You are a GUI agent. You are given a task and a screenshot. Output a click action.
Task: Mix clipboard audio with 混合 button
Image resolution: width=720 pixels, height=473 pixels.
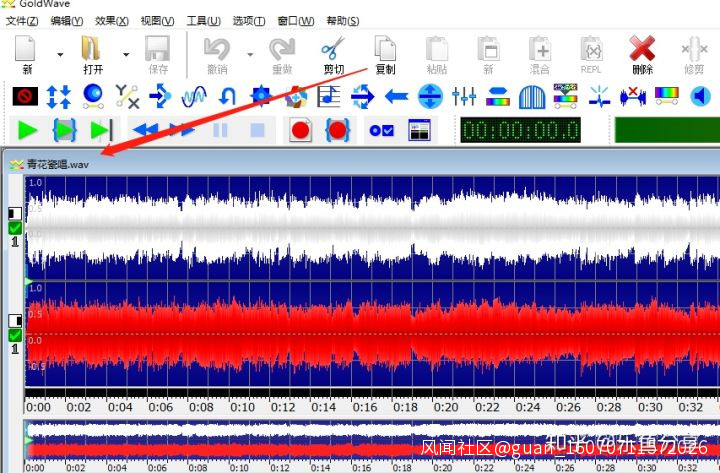540,55
